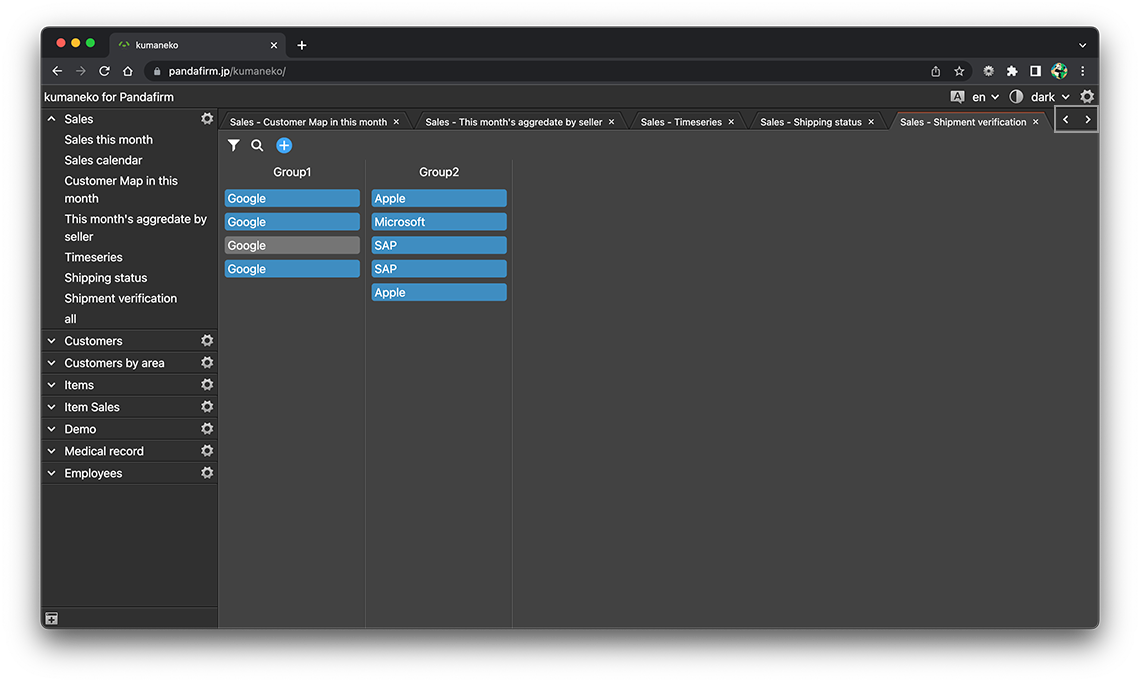
Task: Expand the Medical record section
Action: click(x=52, y=451)
